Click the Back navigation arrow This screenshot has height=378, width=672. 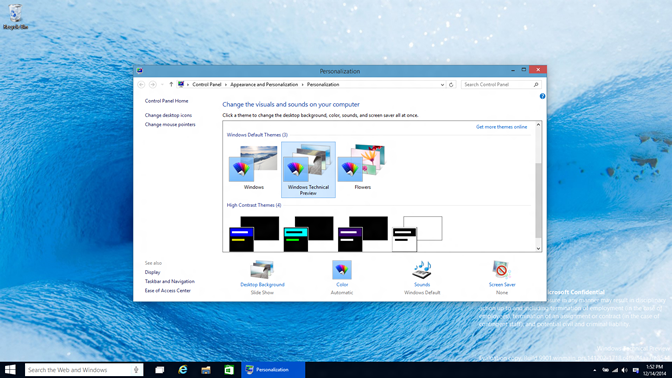click(141, 85)
